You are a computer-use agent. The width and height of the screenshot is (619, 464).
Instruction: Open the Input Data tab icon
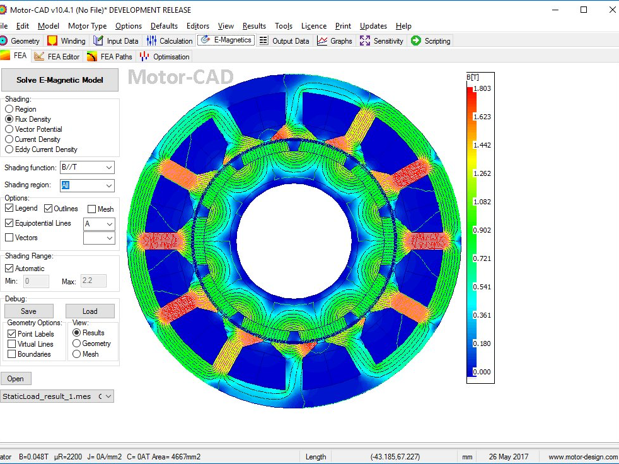(98, 41)
